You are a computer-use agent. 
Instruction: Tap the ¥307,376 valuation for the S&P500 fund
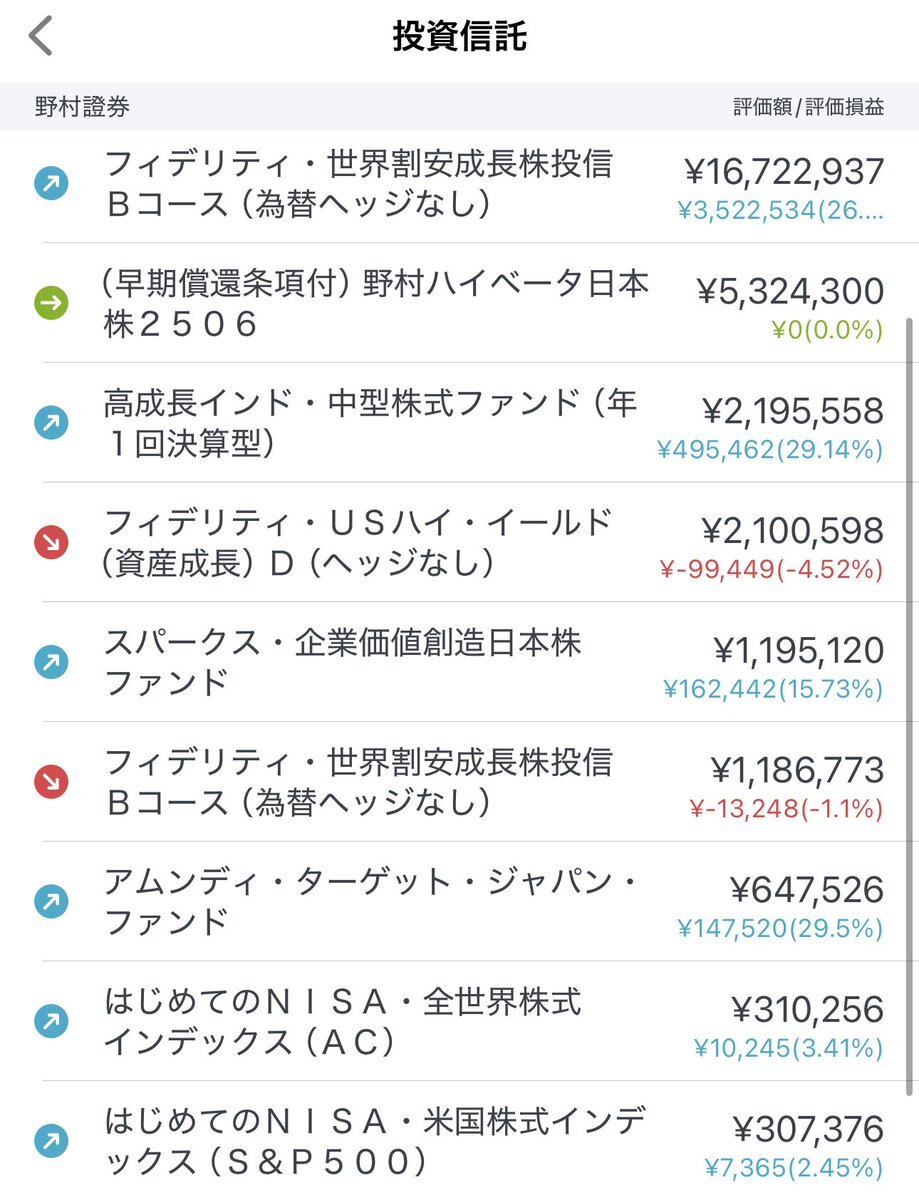pos(808,1130)
